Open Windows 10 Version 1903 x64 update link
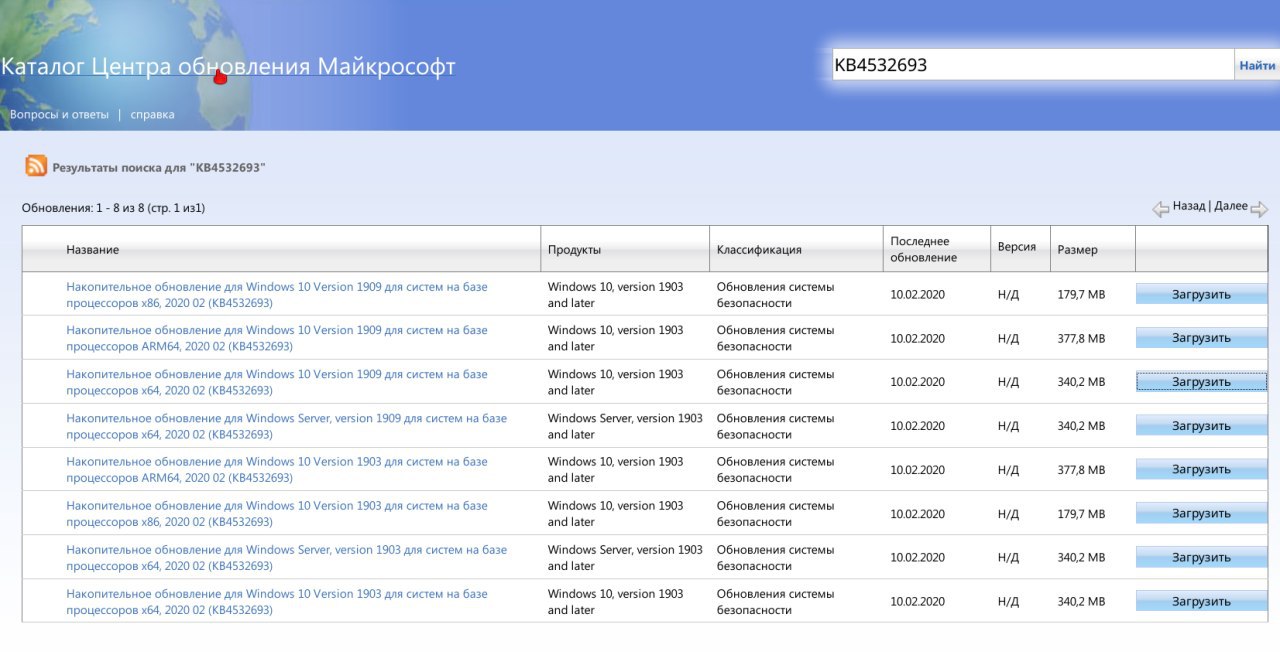Image resolution: width=1280 pixels, height=655 pixels. click(x=277, y=602)
